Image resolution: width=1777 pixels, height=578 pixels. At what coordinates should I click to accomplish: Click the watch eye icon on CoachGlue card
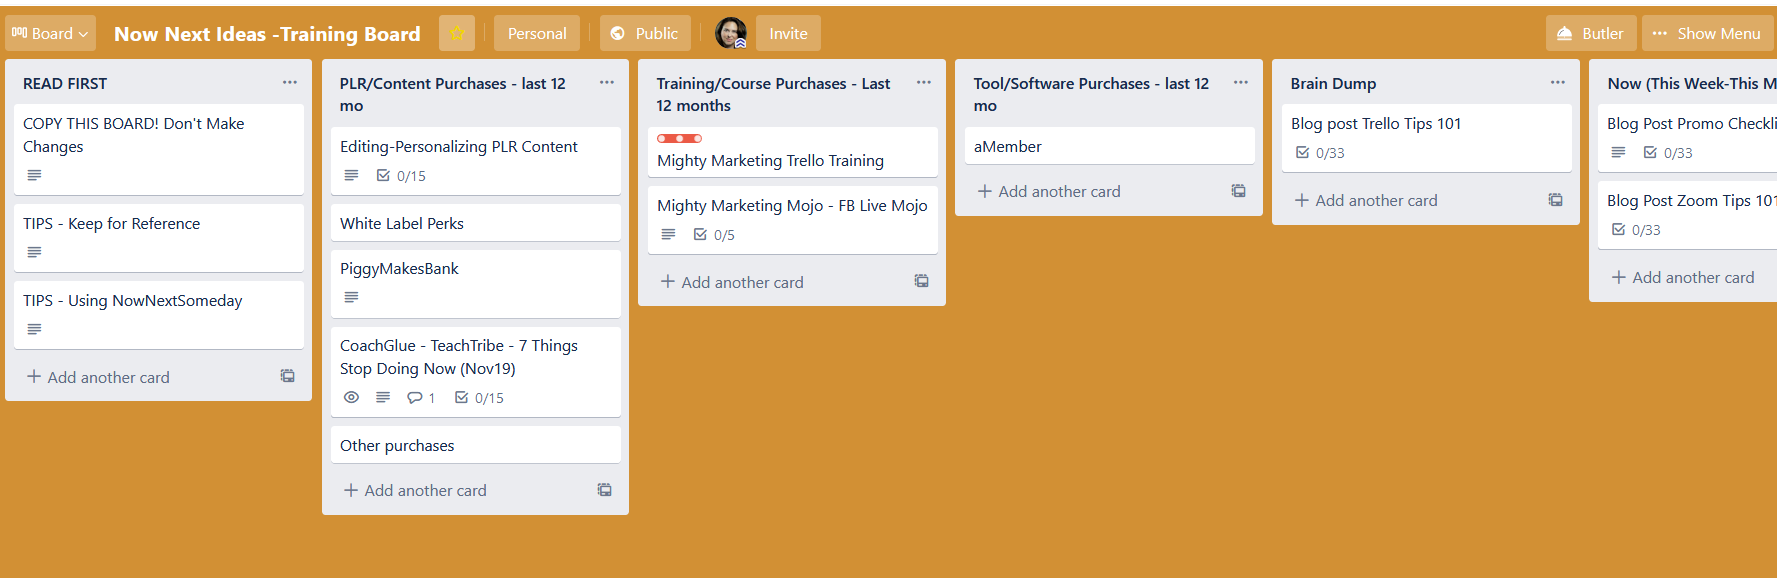click(x=351, y=397)
